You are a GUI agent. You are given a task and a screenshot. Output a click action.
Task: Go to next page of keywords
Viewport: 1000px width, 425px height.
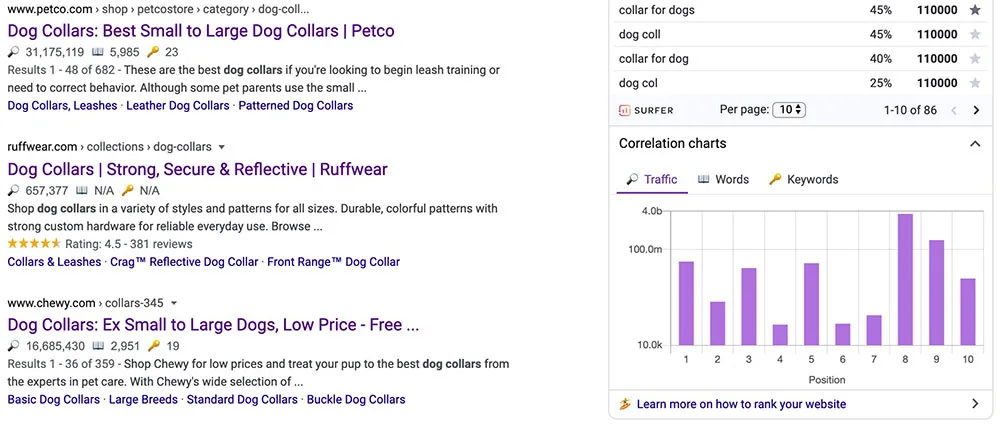(x=976, y=110)
